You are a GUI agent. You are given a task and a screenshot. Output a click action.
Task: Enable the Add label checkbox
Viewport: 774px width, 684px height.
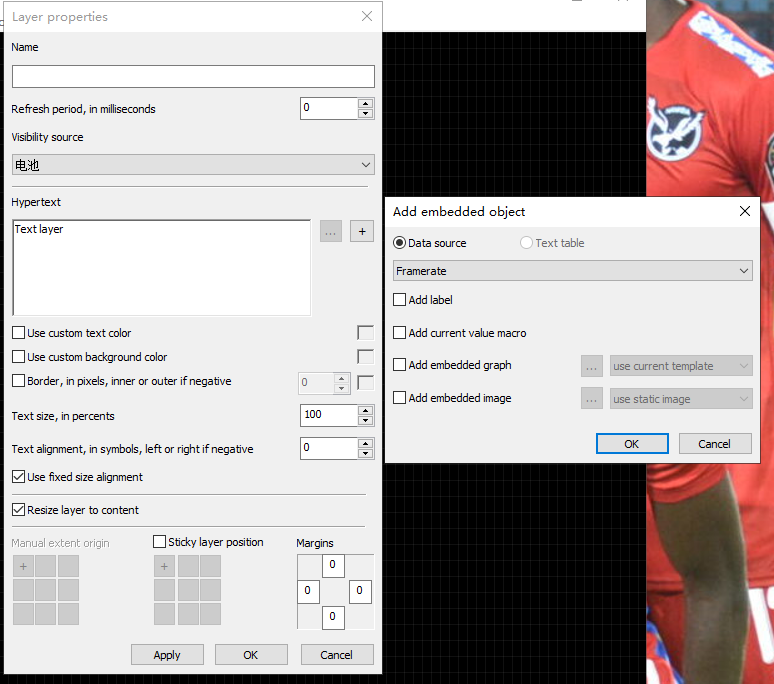399,300
